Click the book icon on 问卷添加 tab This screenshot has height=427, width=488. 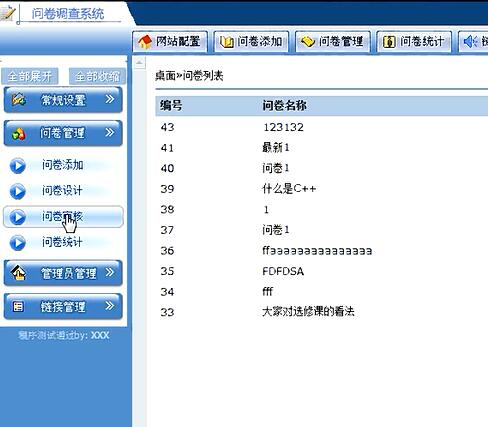click(x=226, y=42)
